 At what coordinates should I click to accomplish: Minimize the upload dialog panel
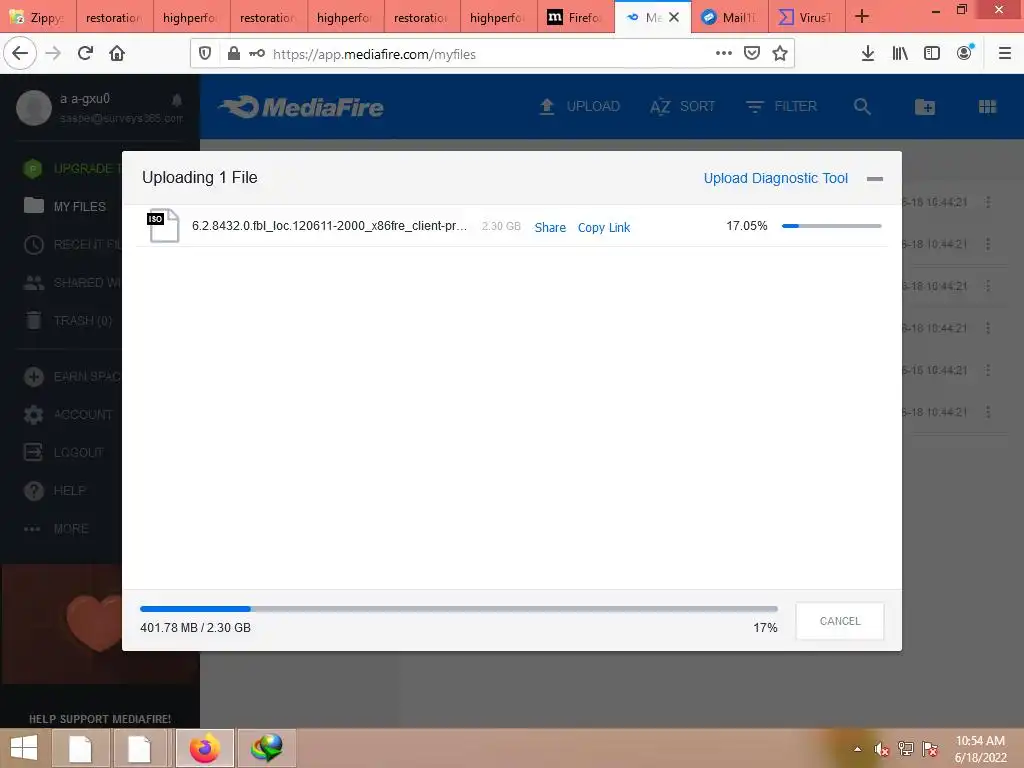tap(874, 178)
